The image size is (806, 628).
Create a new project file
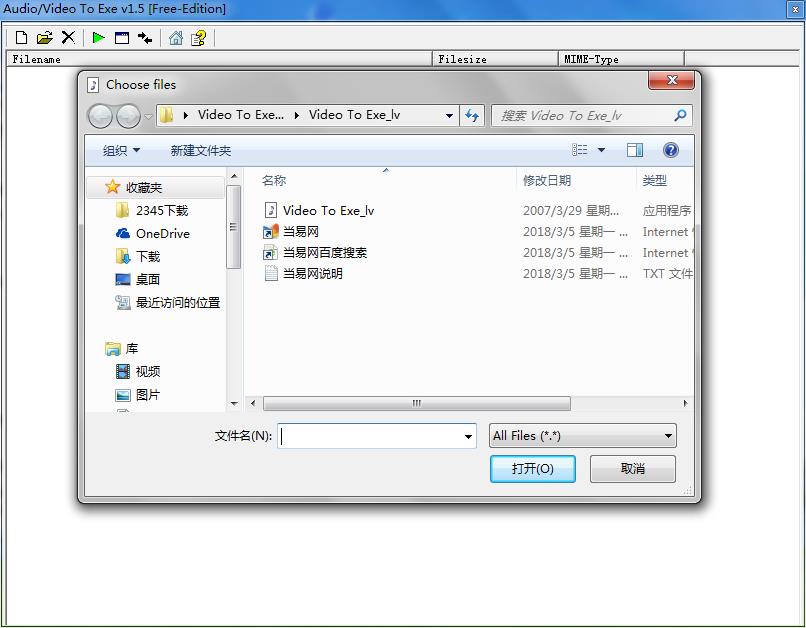20,38
